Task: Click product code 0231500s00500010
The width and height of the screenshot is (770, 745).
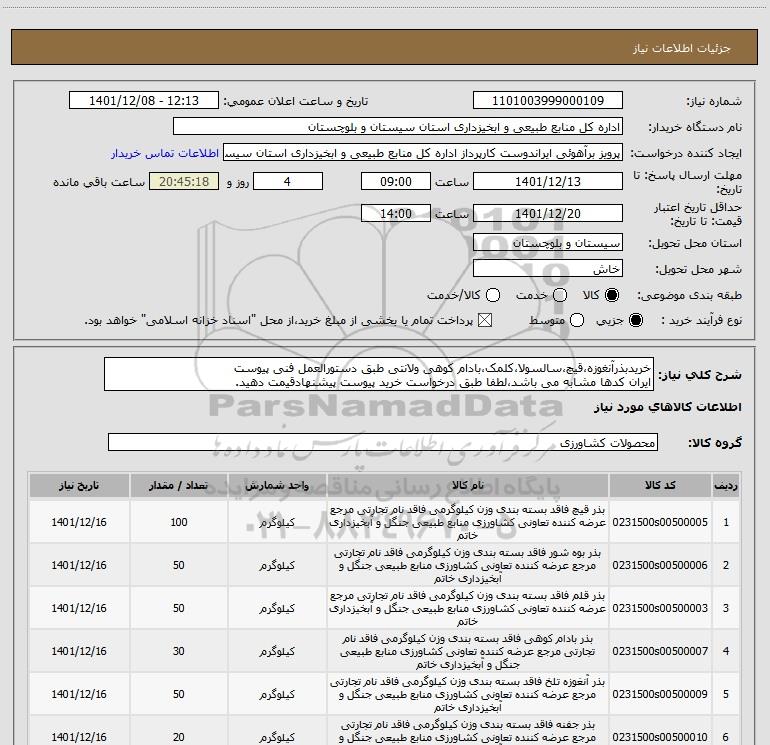Action: [660, 737]
